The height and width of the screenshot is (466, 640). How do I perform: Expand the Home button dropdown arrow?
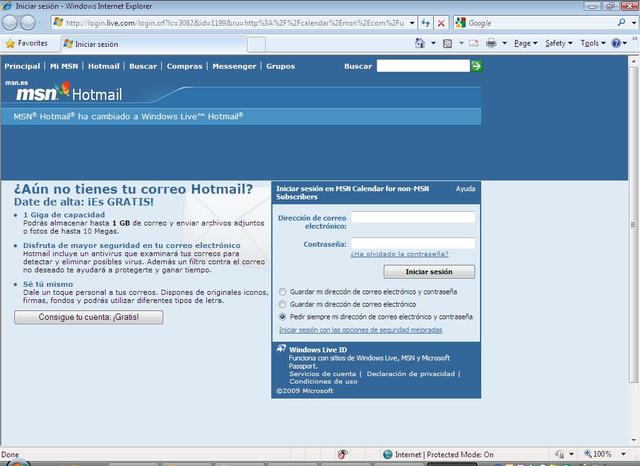coord(433,43)
